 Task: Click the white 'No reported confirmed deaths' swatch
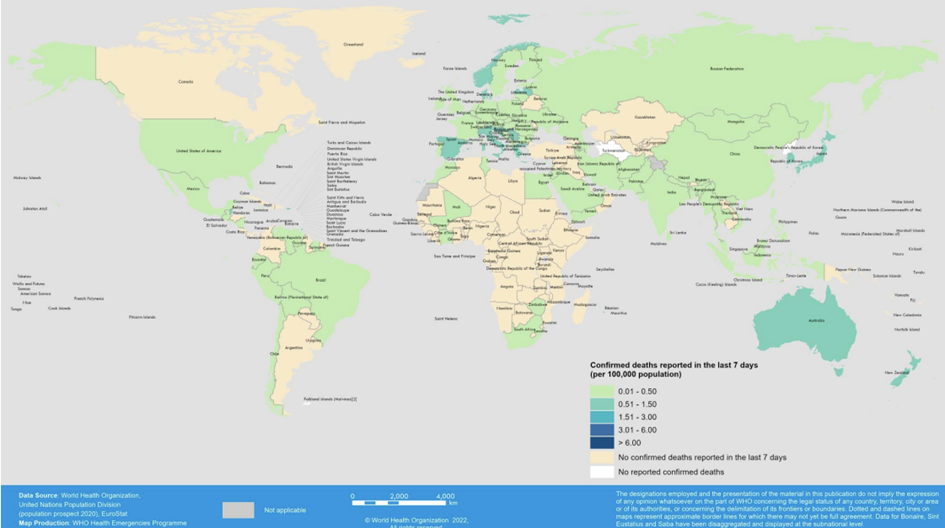(x=603, y=471)
